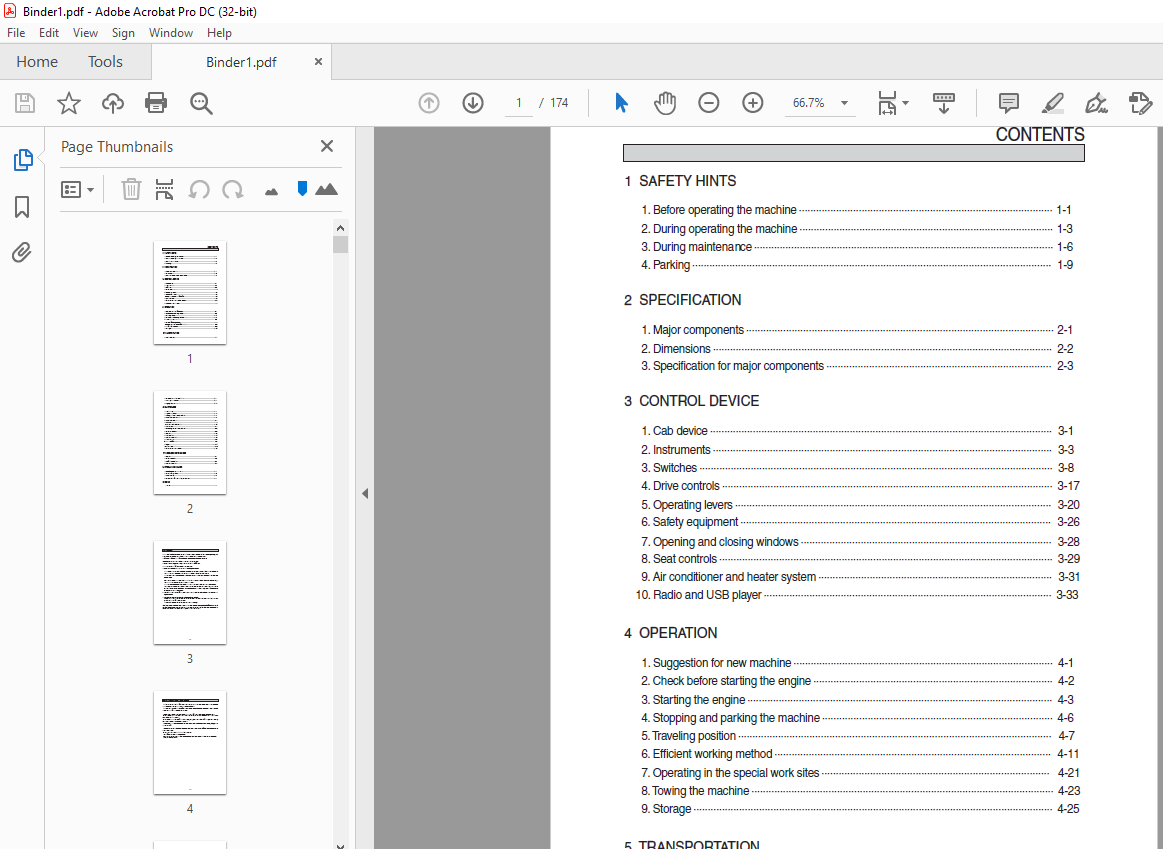Close the Page Thumbnails panel
This screenshot has width=1163, height=849.
pyautogui.click(x=327, y=146)
